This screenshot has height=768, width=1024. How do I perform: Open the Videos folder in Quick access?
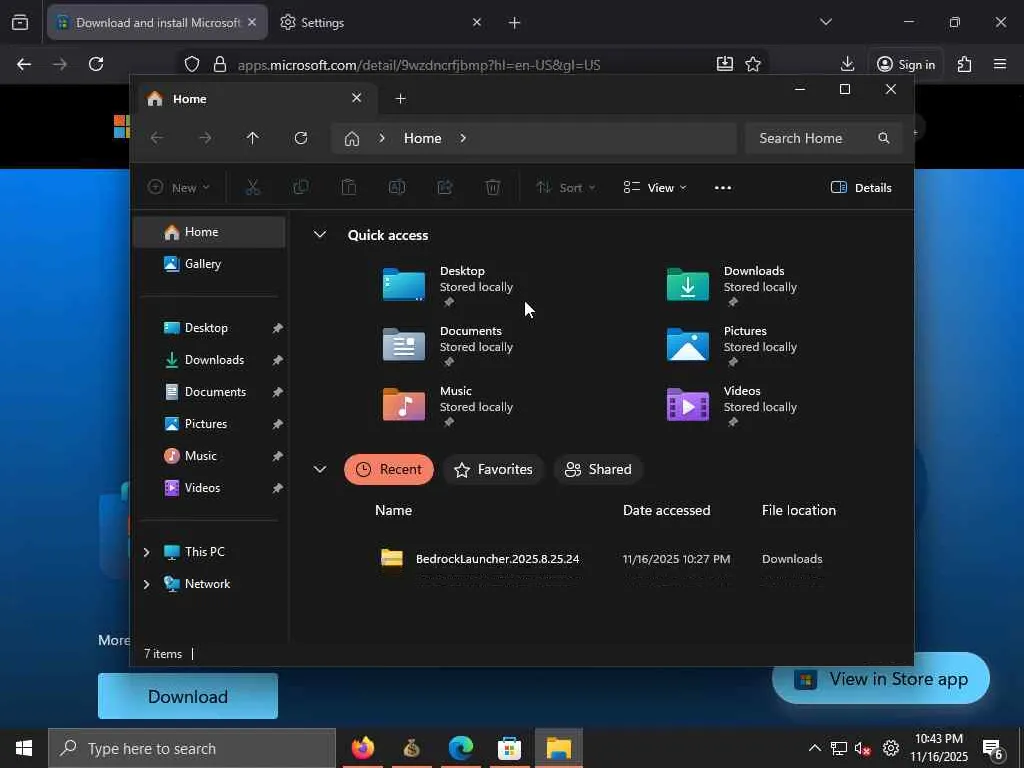733,406
